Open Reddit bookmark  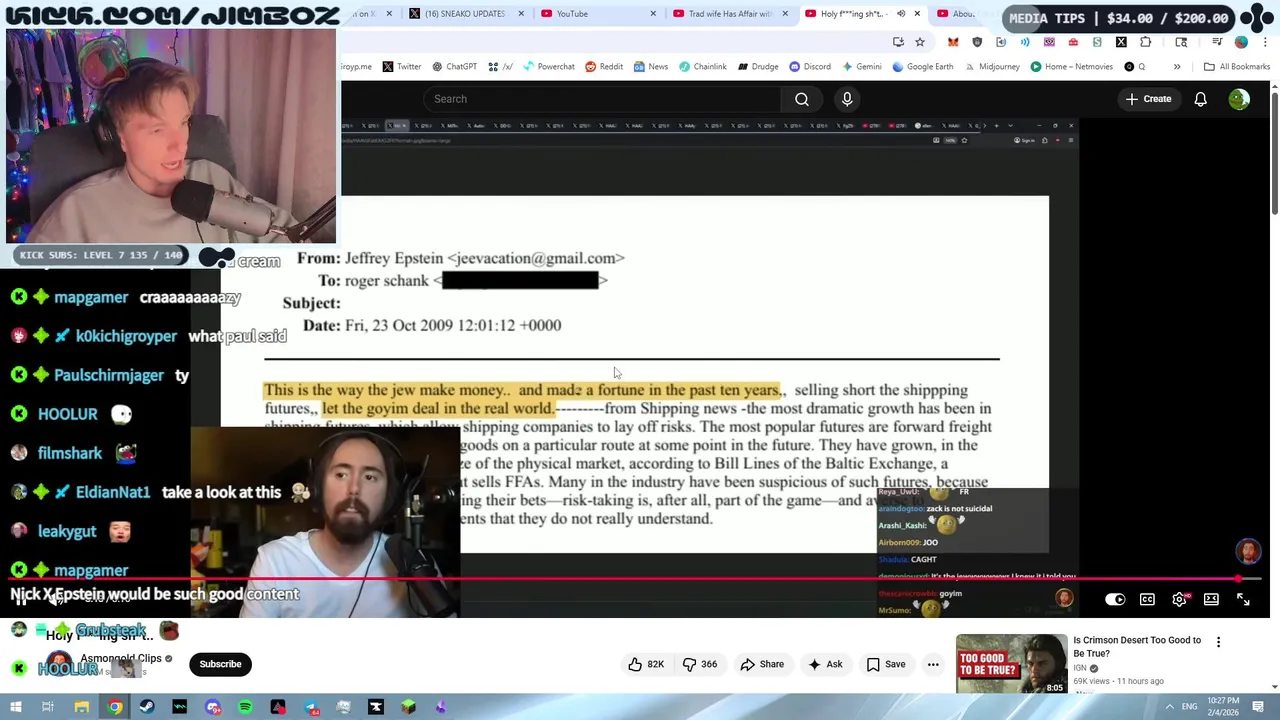[604, 67]
